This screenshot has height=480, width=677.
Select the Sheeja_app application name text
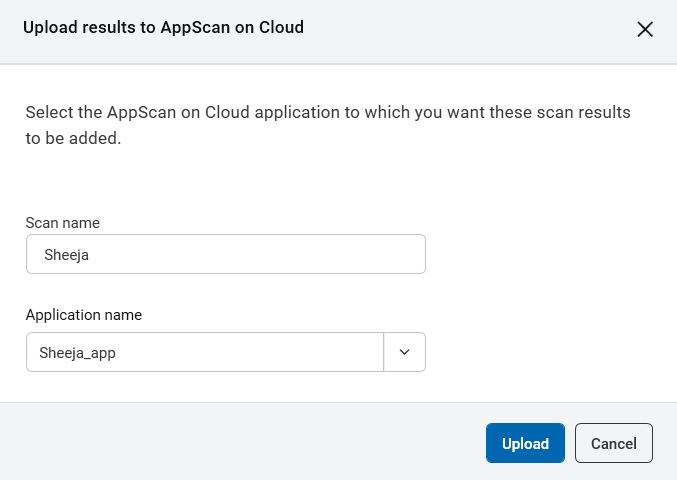[x=78, y=352]
